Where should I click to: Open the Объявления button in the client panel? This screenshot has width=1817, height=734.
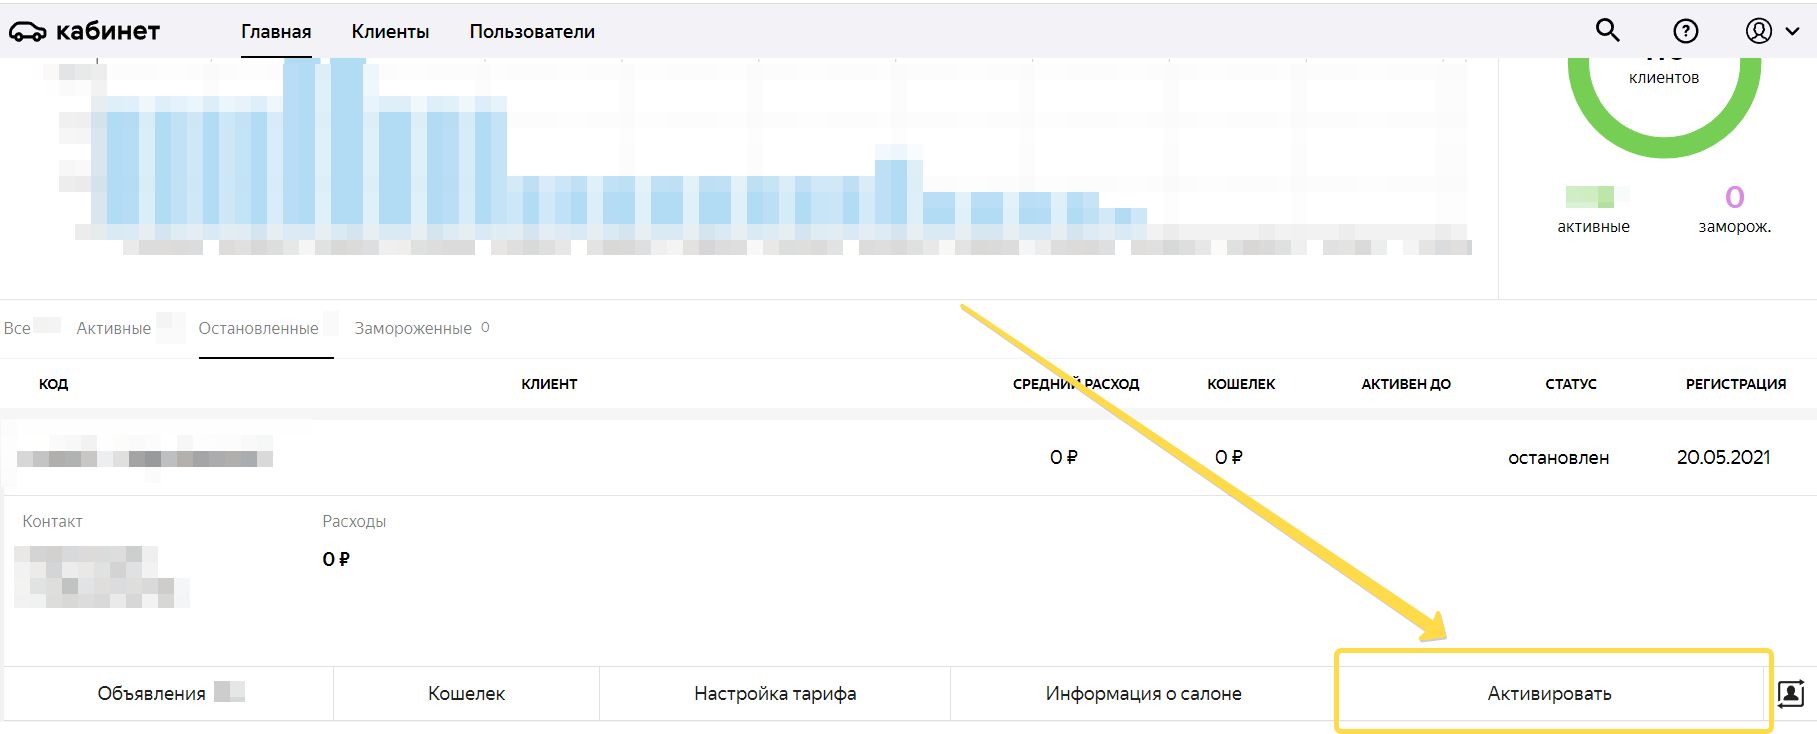coord(152,693)
